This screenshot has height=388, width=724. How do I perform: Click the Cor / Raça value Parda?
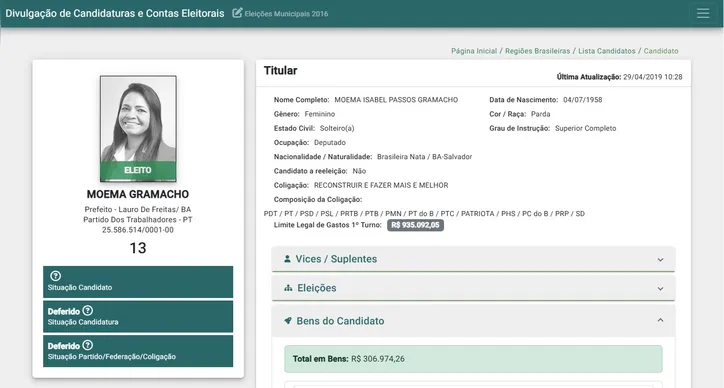click(x=541, y=114)
